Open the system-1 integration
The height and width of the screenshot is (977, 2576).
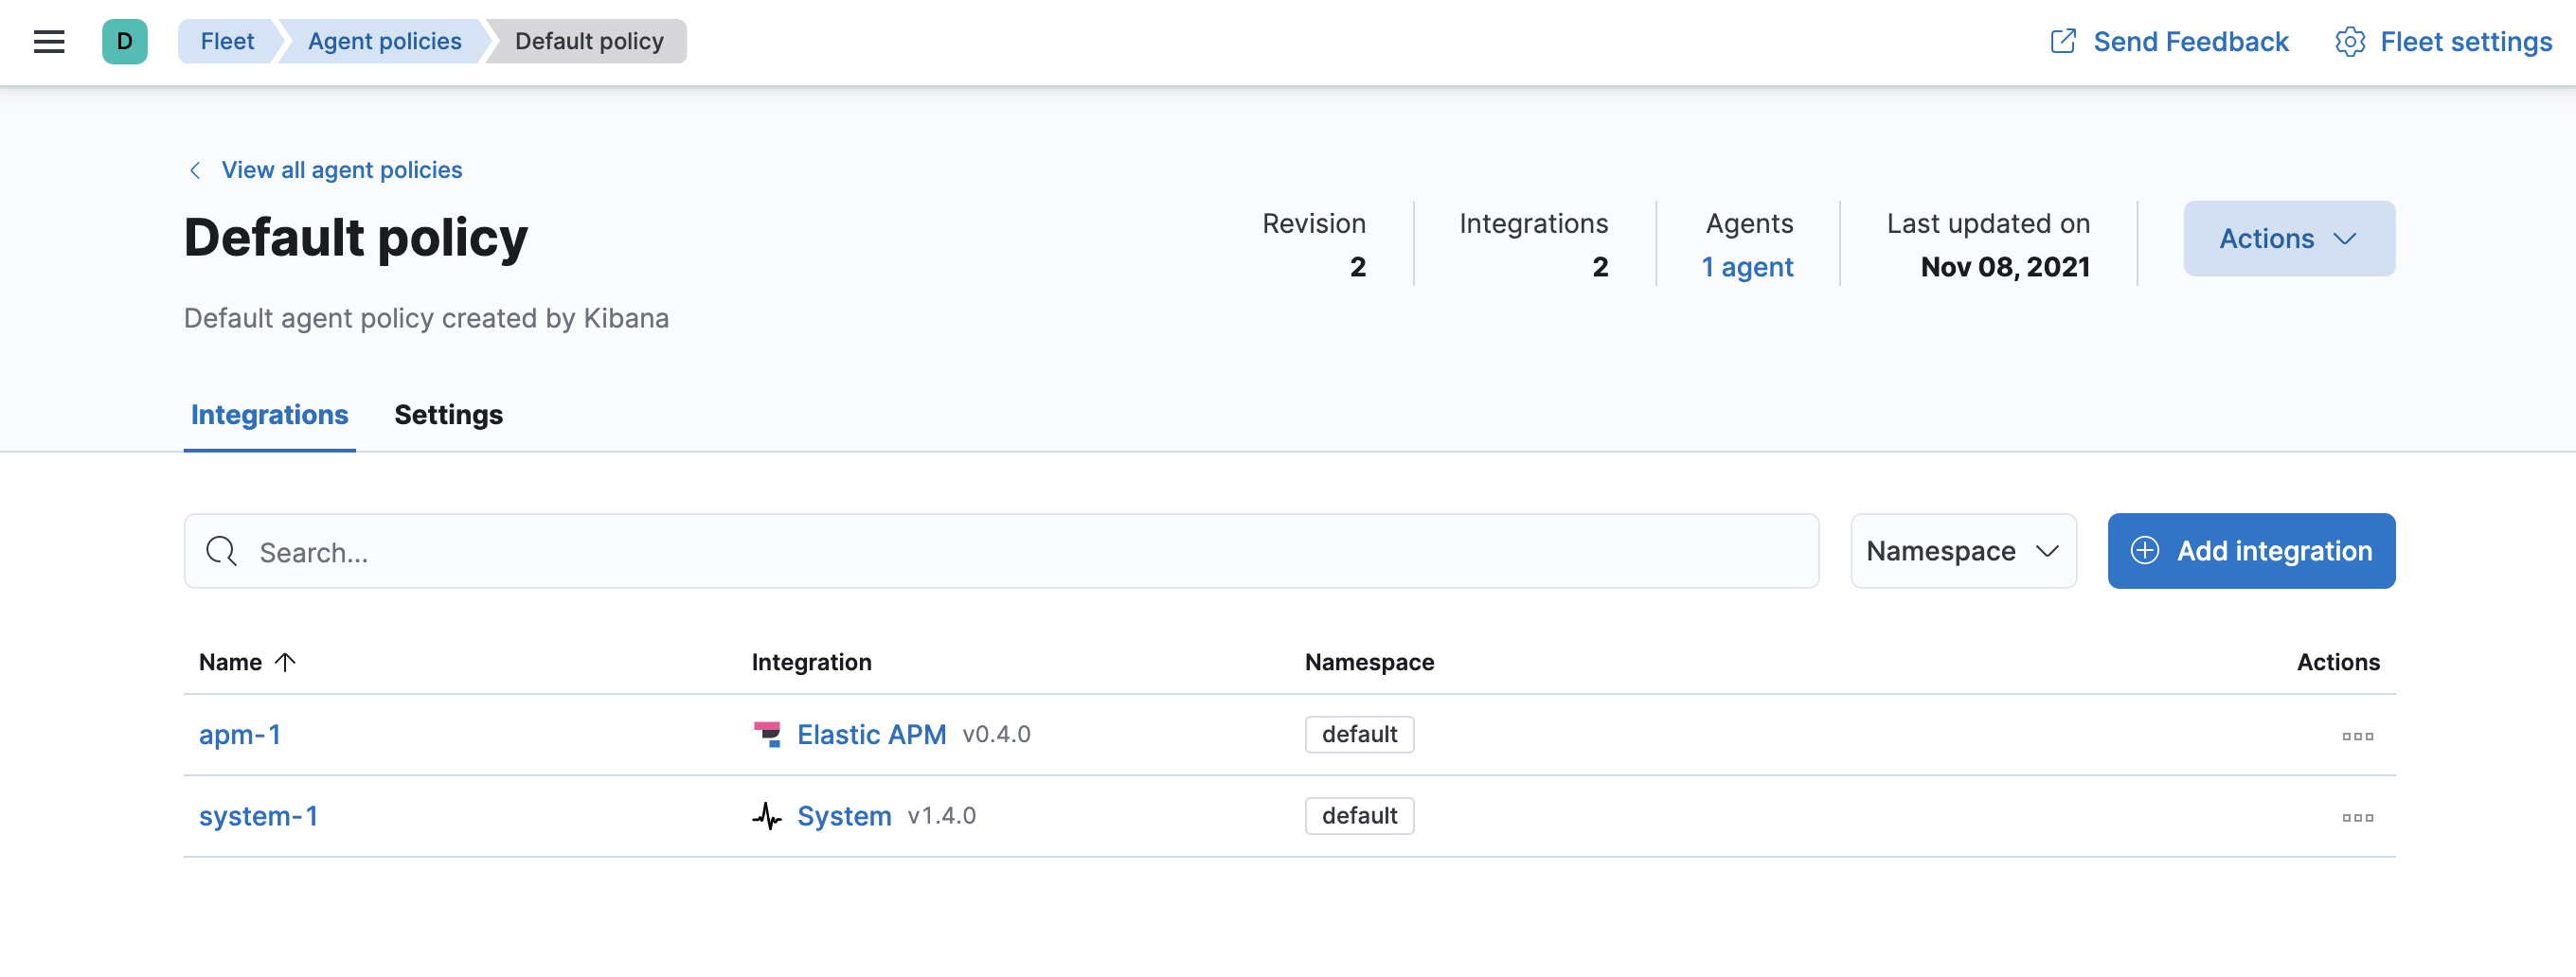(258, 815)
